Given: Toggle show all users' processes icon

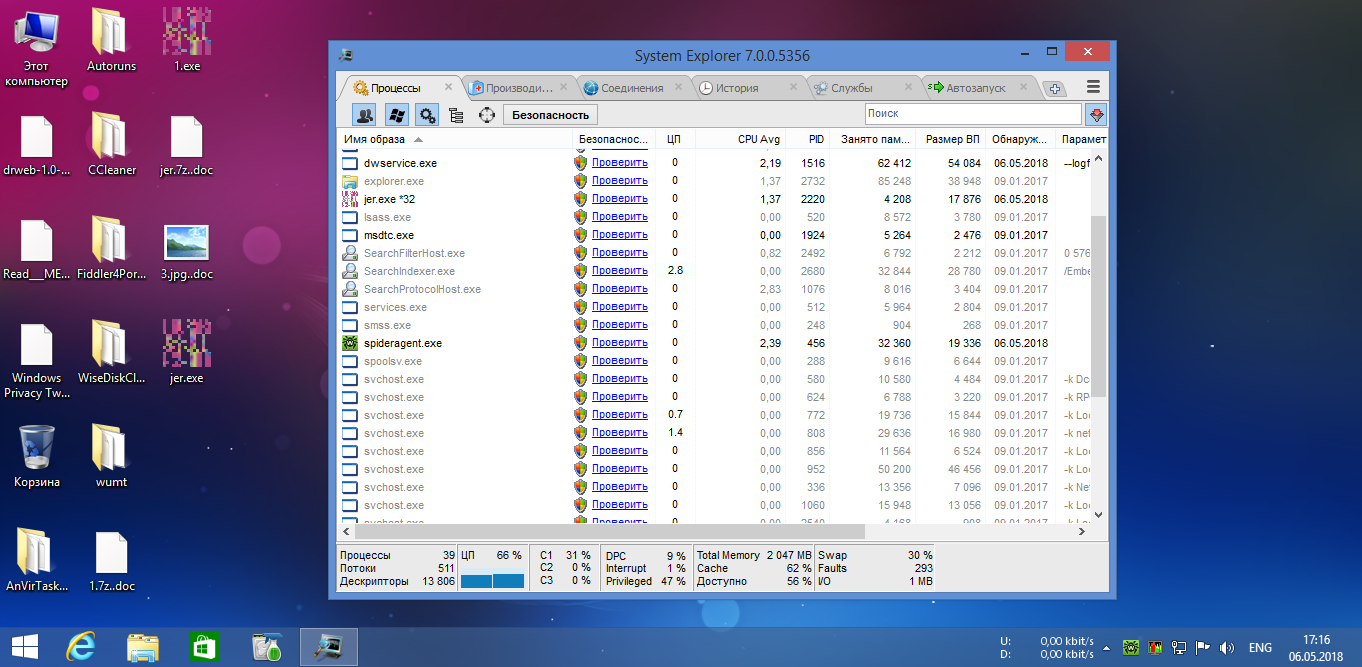Looking at the screenshot, I should click(x=365, y=115).
